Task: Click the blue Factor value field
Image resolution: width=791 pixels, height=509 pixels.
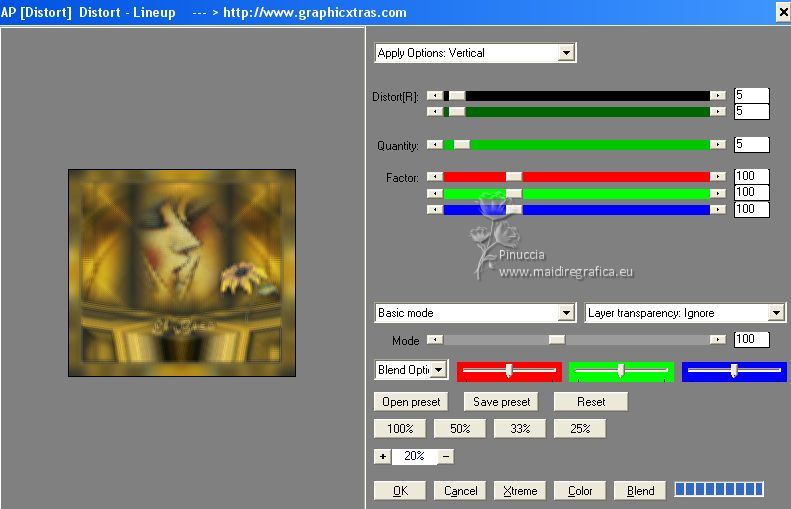Action: (x=751, y=209)
